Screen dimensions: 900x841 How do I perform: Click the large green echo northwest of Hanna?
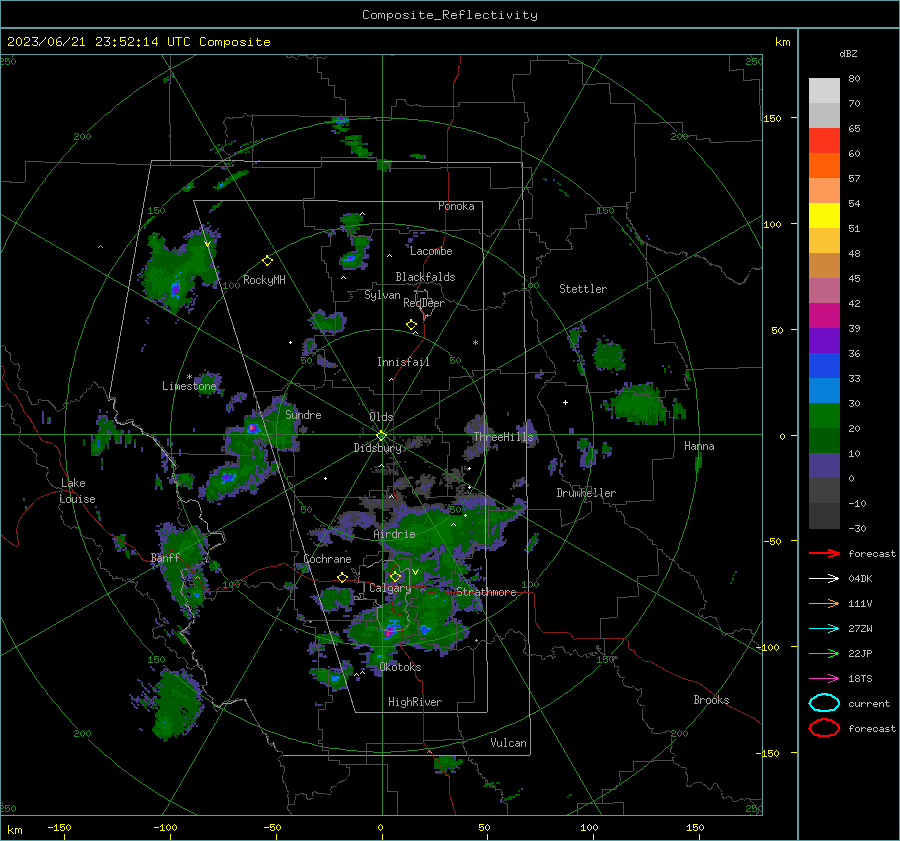640,404
